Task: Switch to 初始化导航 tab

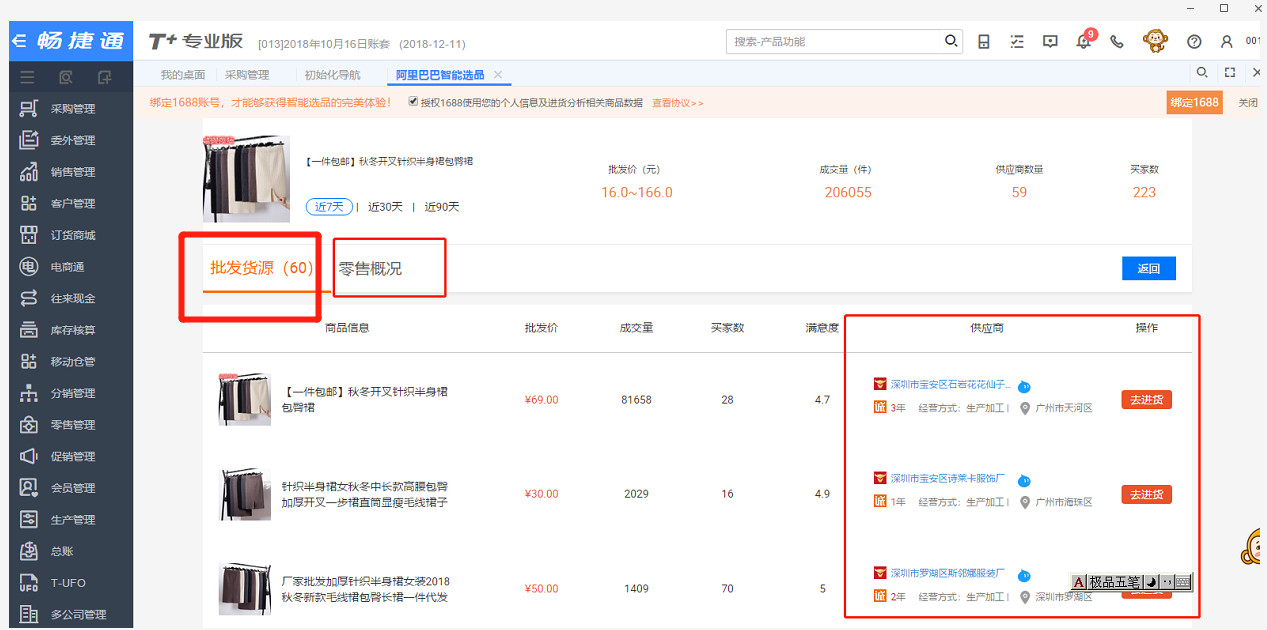Action: point(331,75)
